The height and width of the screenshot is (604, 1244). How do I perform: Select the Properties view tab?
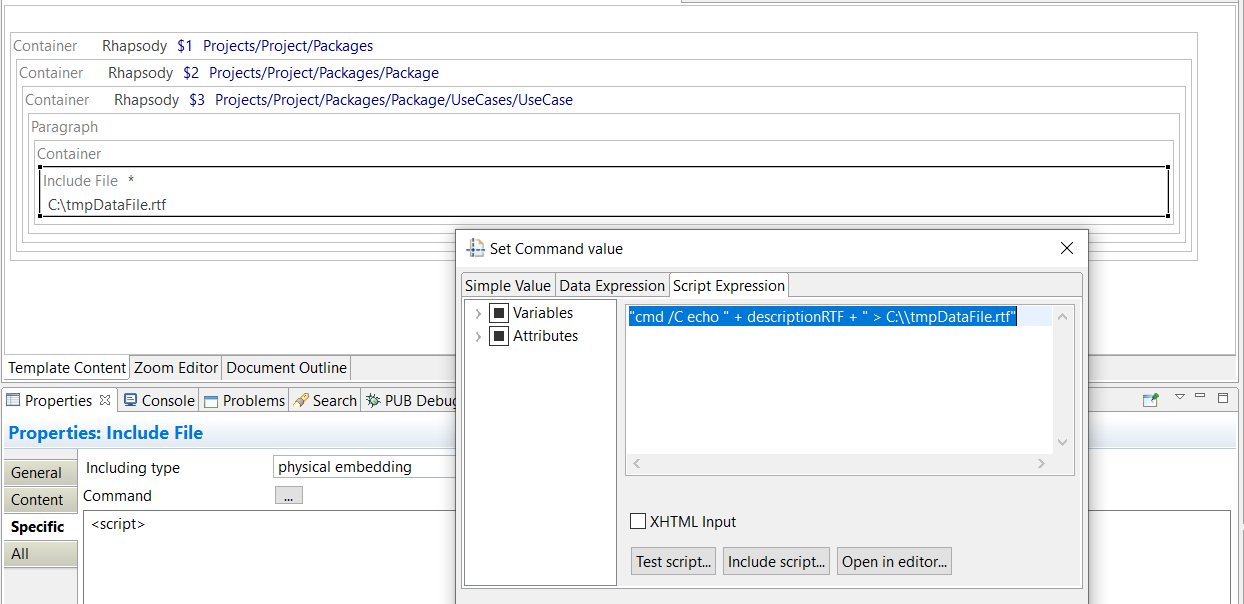[58, 401]
